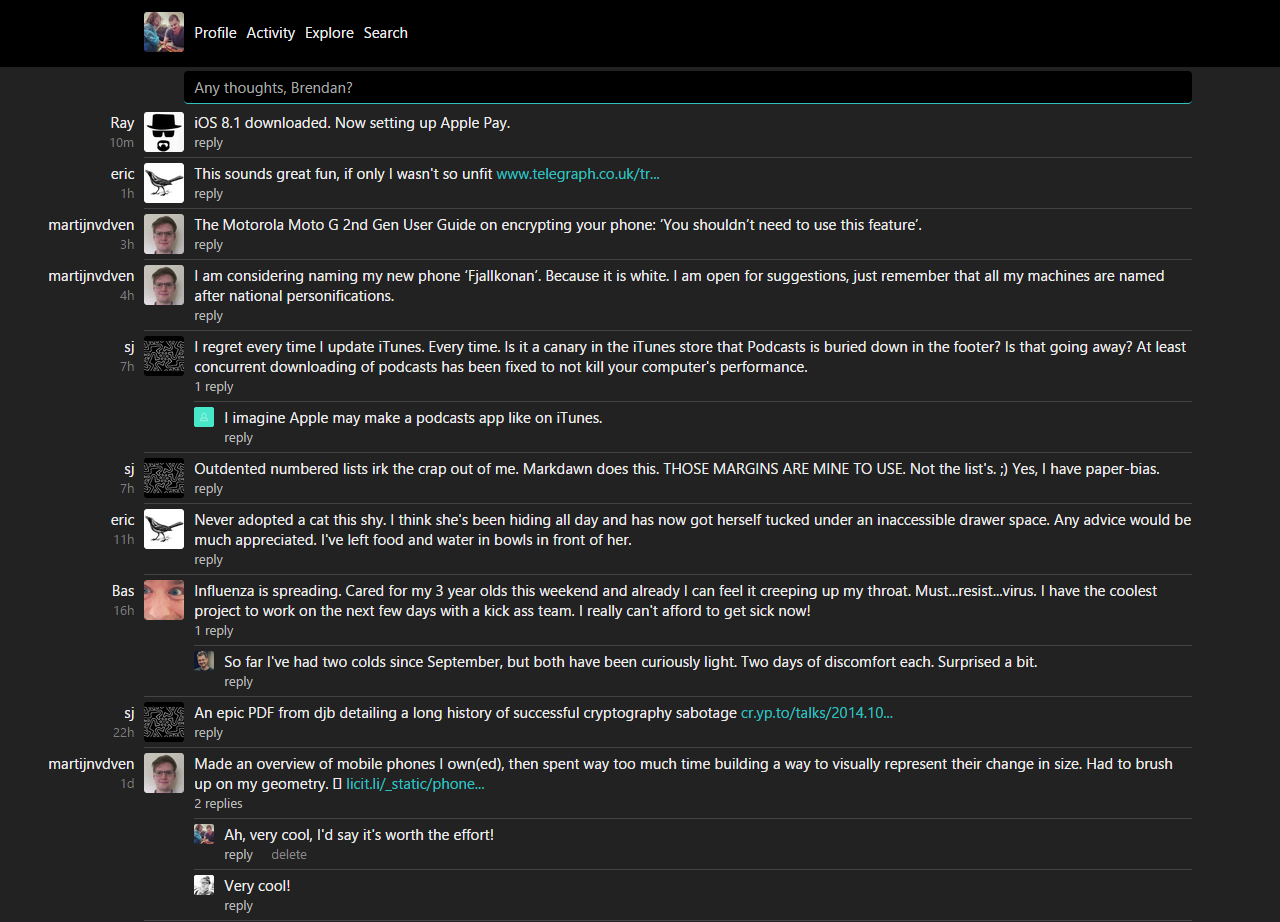Open the cr.yp.to talks PDF link

pyautogui.click(x=816, y=713)
